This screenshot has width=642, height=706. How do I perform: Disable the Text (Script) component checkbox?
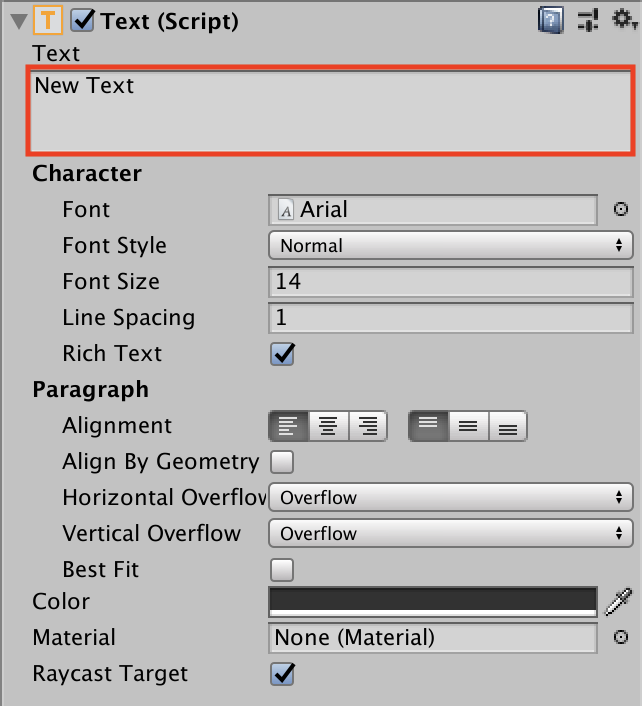(83, 20)
